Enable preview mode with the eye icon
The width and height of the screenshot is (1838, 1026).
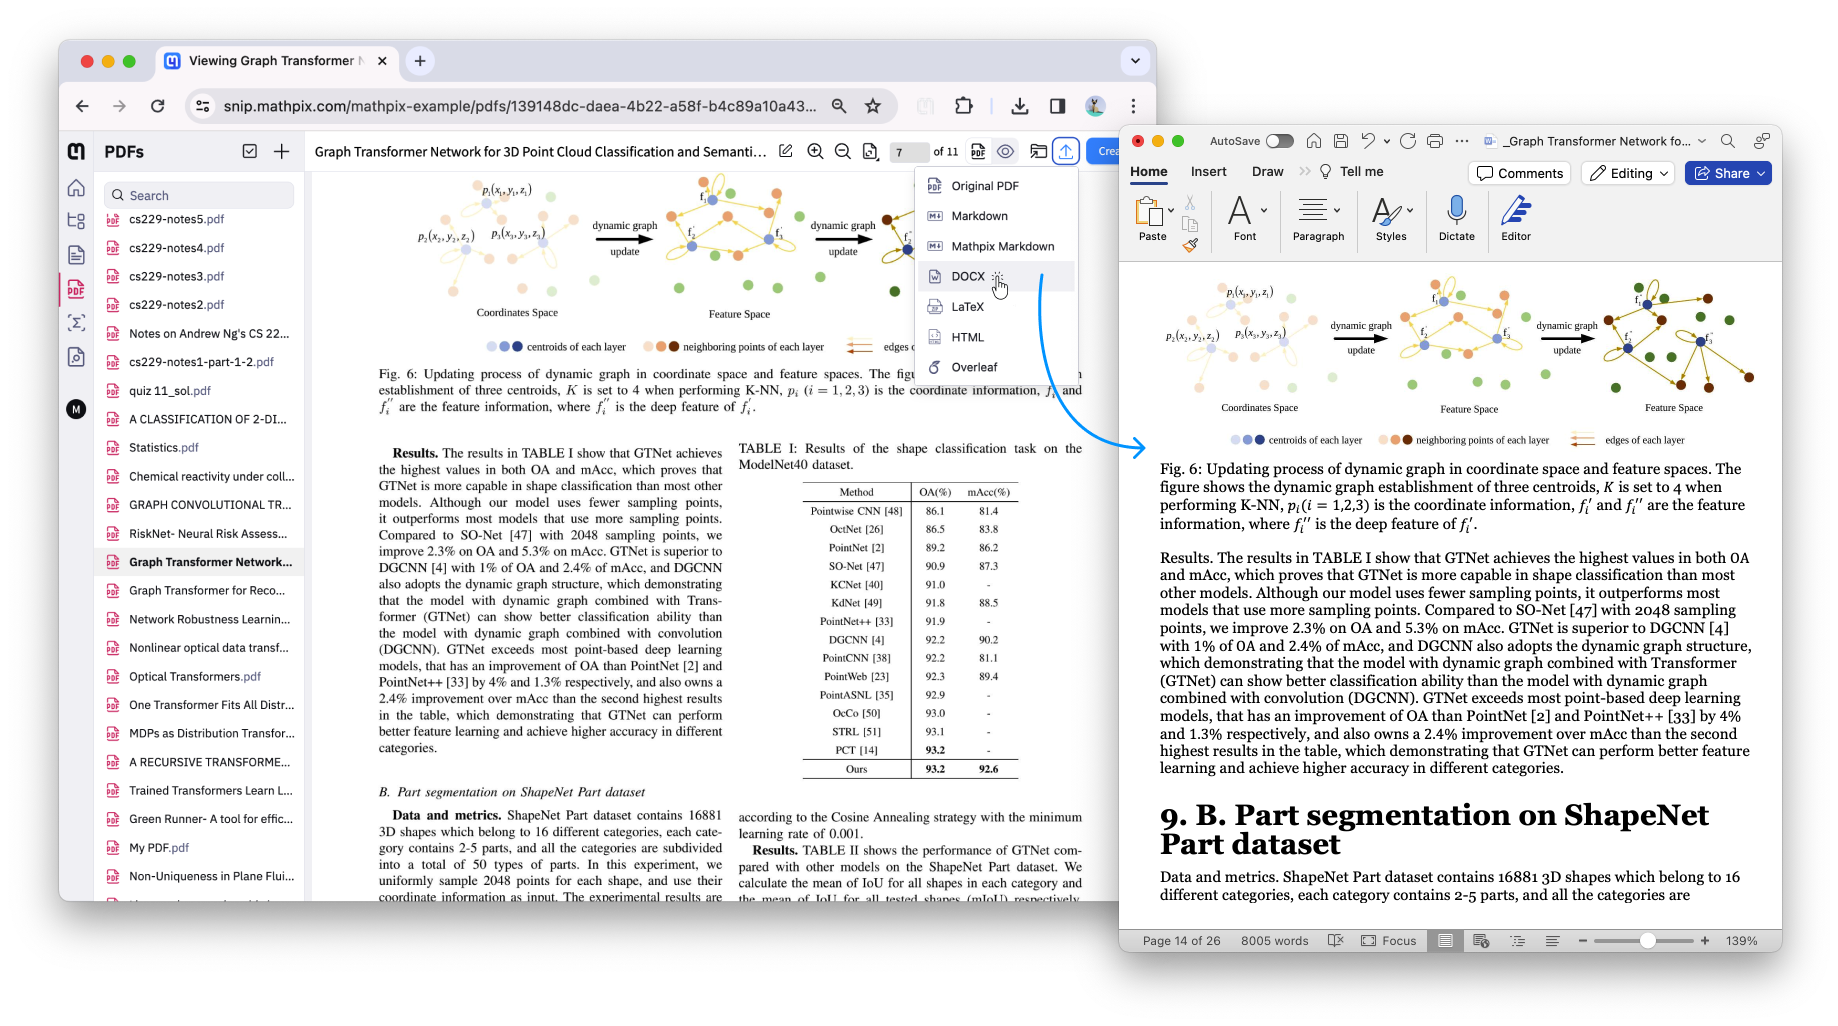1005,151
